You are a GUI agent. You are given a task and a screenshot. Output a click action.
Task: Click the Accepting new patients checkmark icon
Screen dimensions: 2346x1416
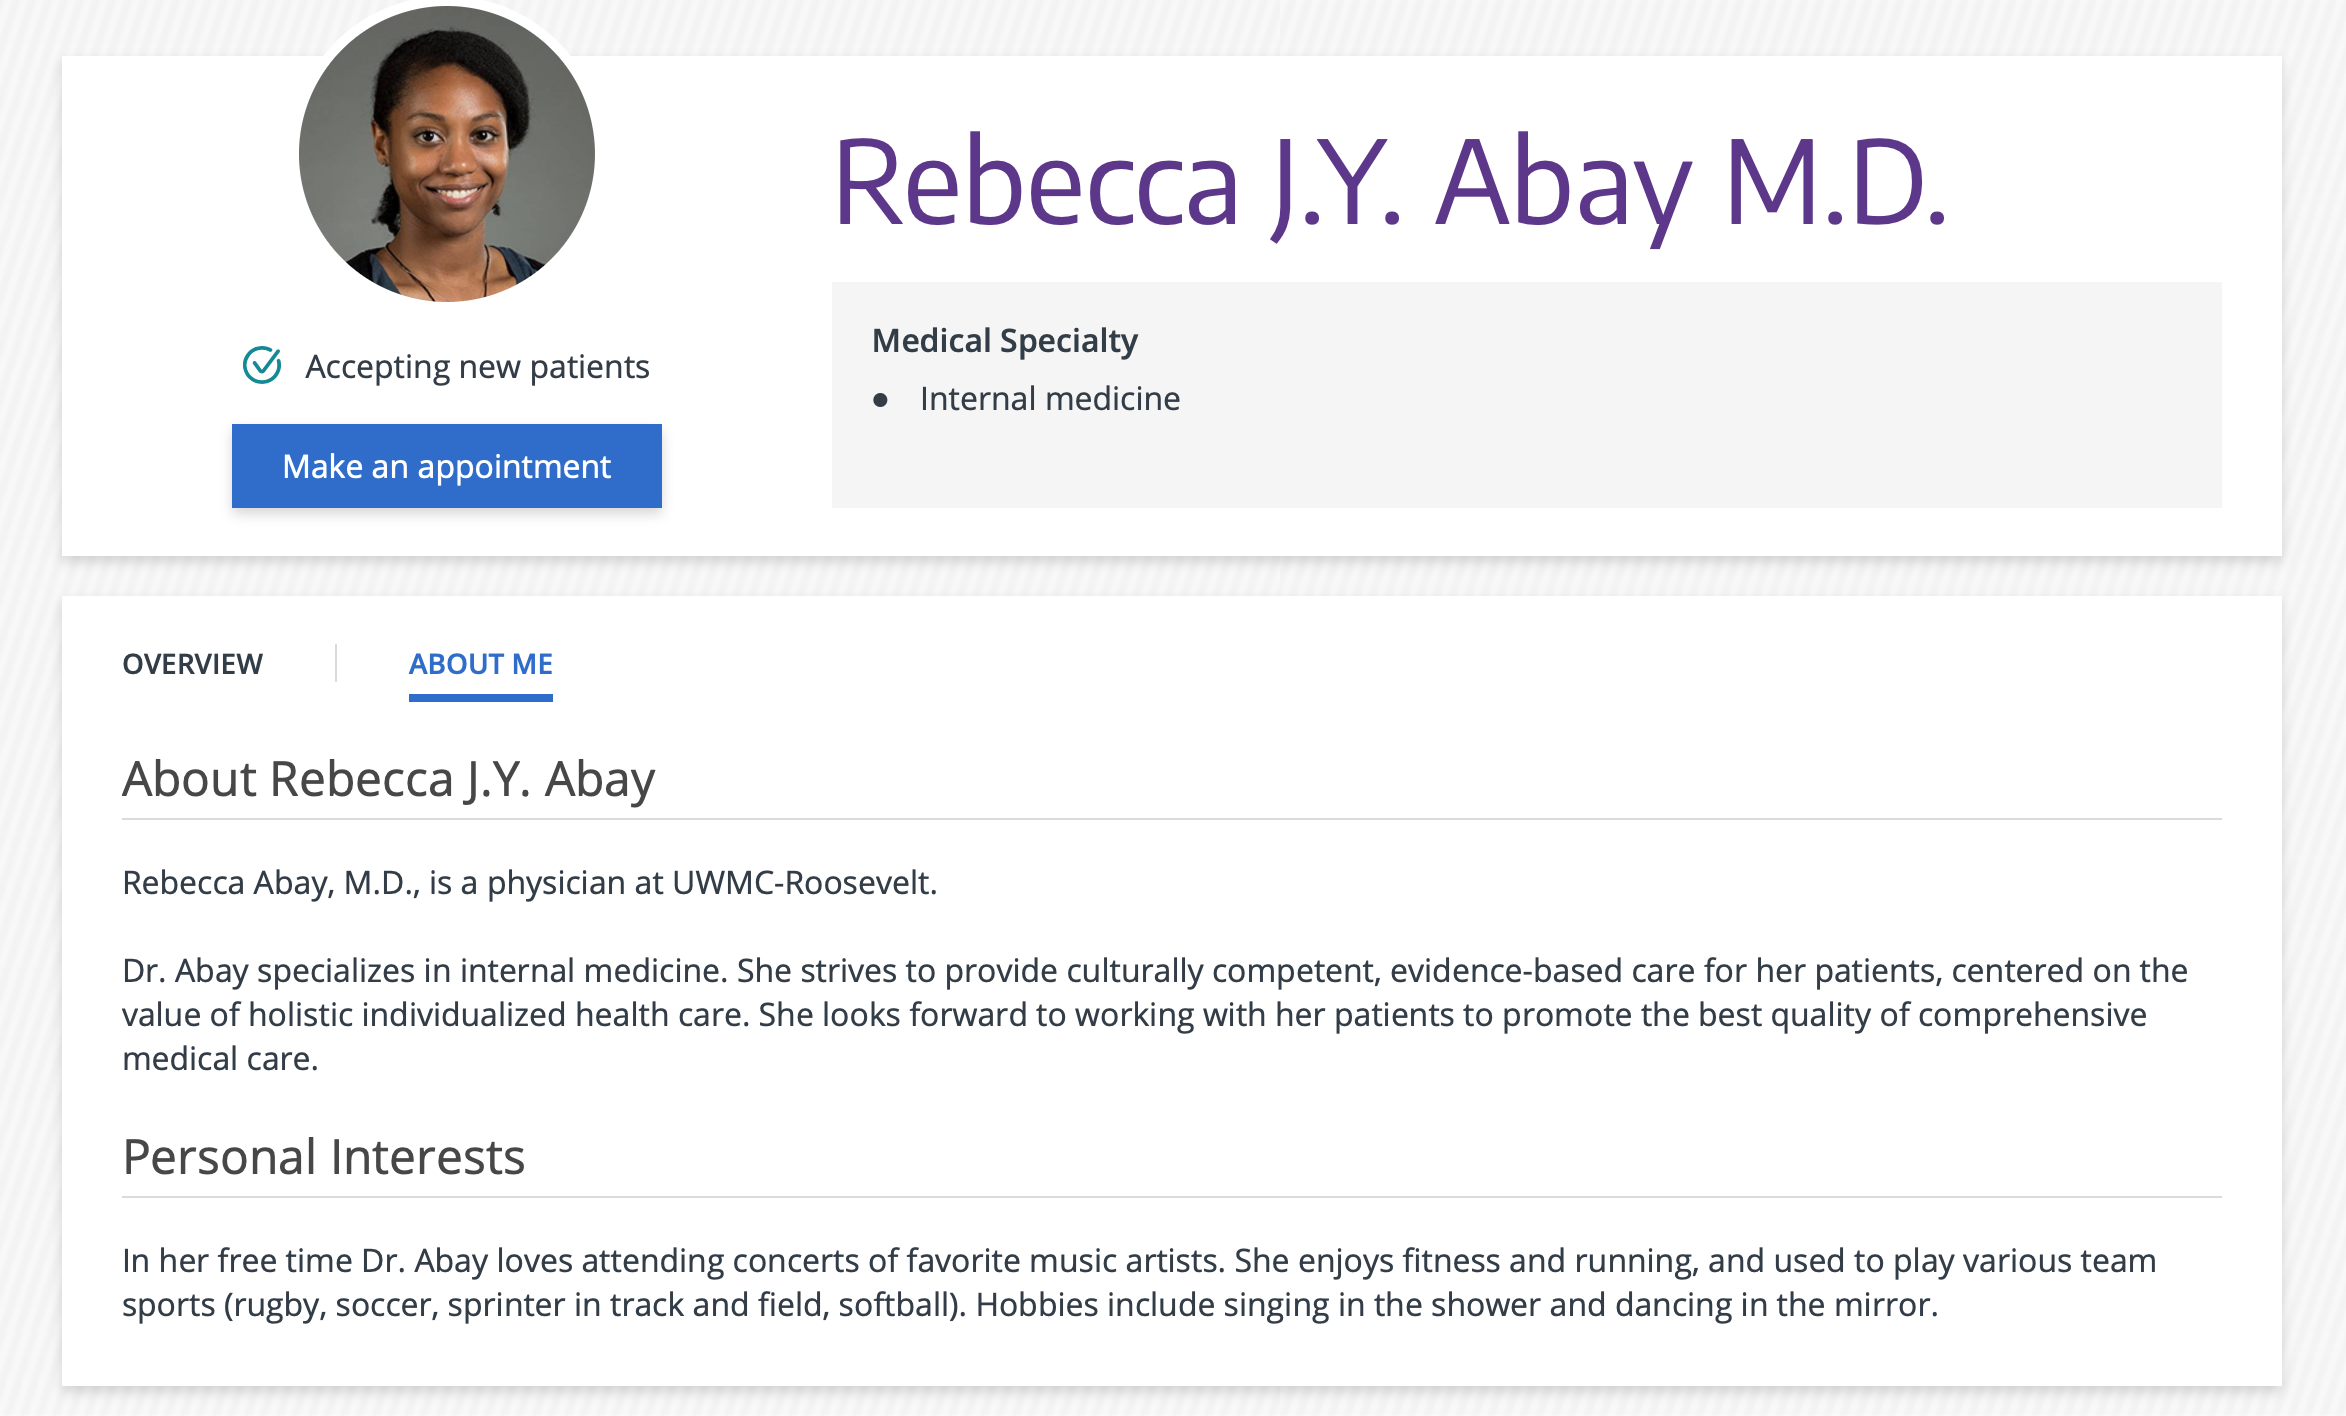coord(262,366)
